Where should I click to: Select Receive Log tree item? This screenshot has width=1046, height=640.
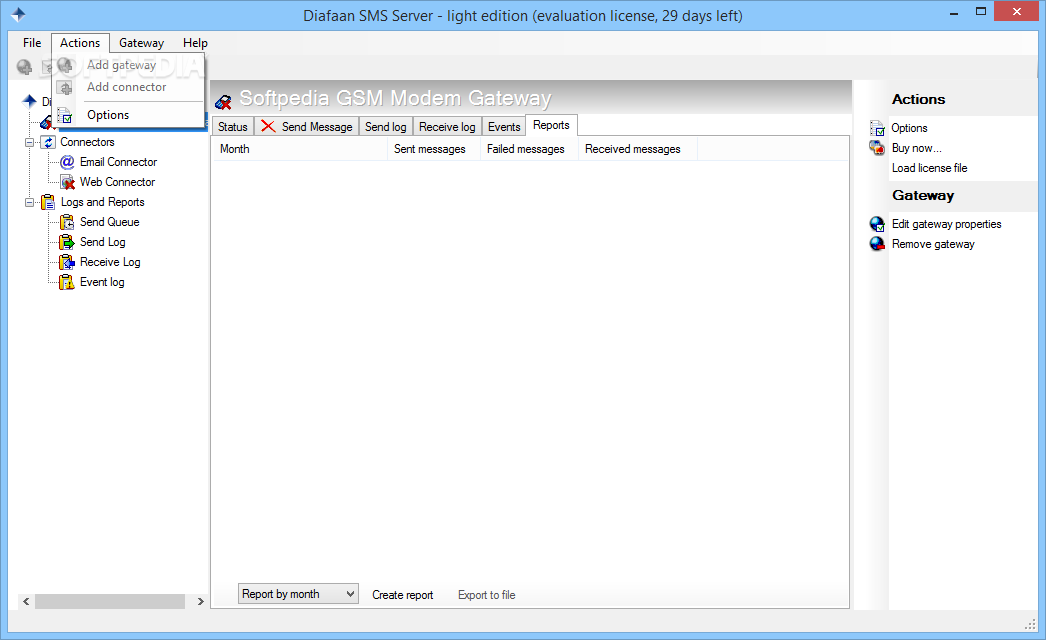click(x=110, y=262)
